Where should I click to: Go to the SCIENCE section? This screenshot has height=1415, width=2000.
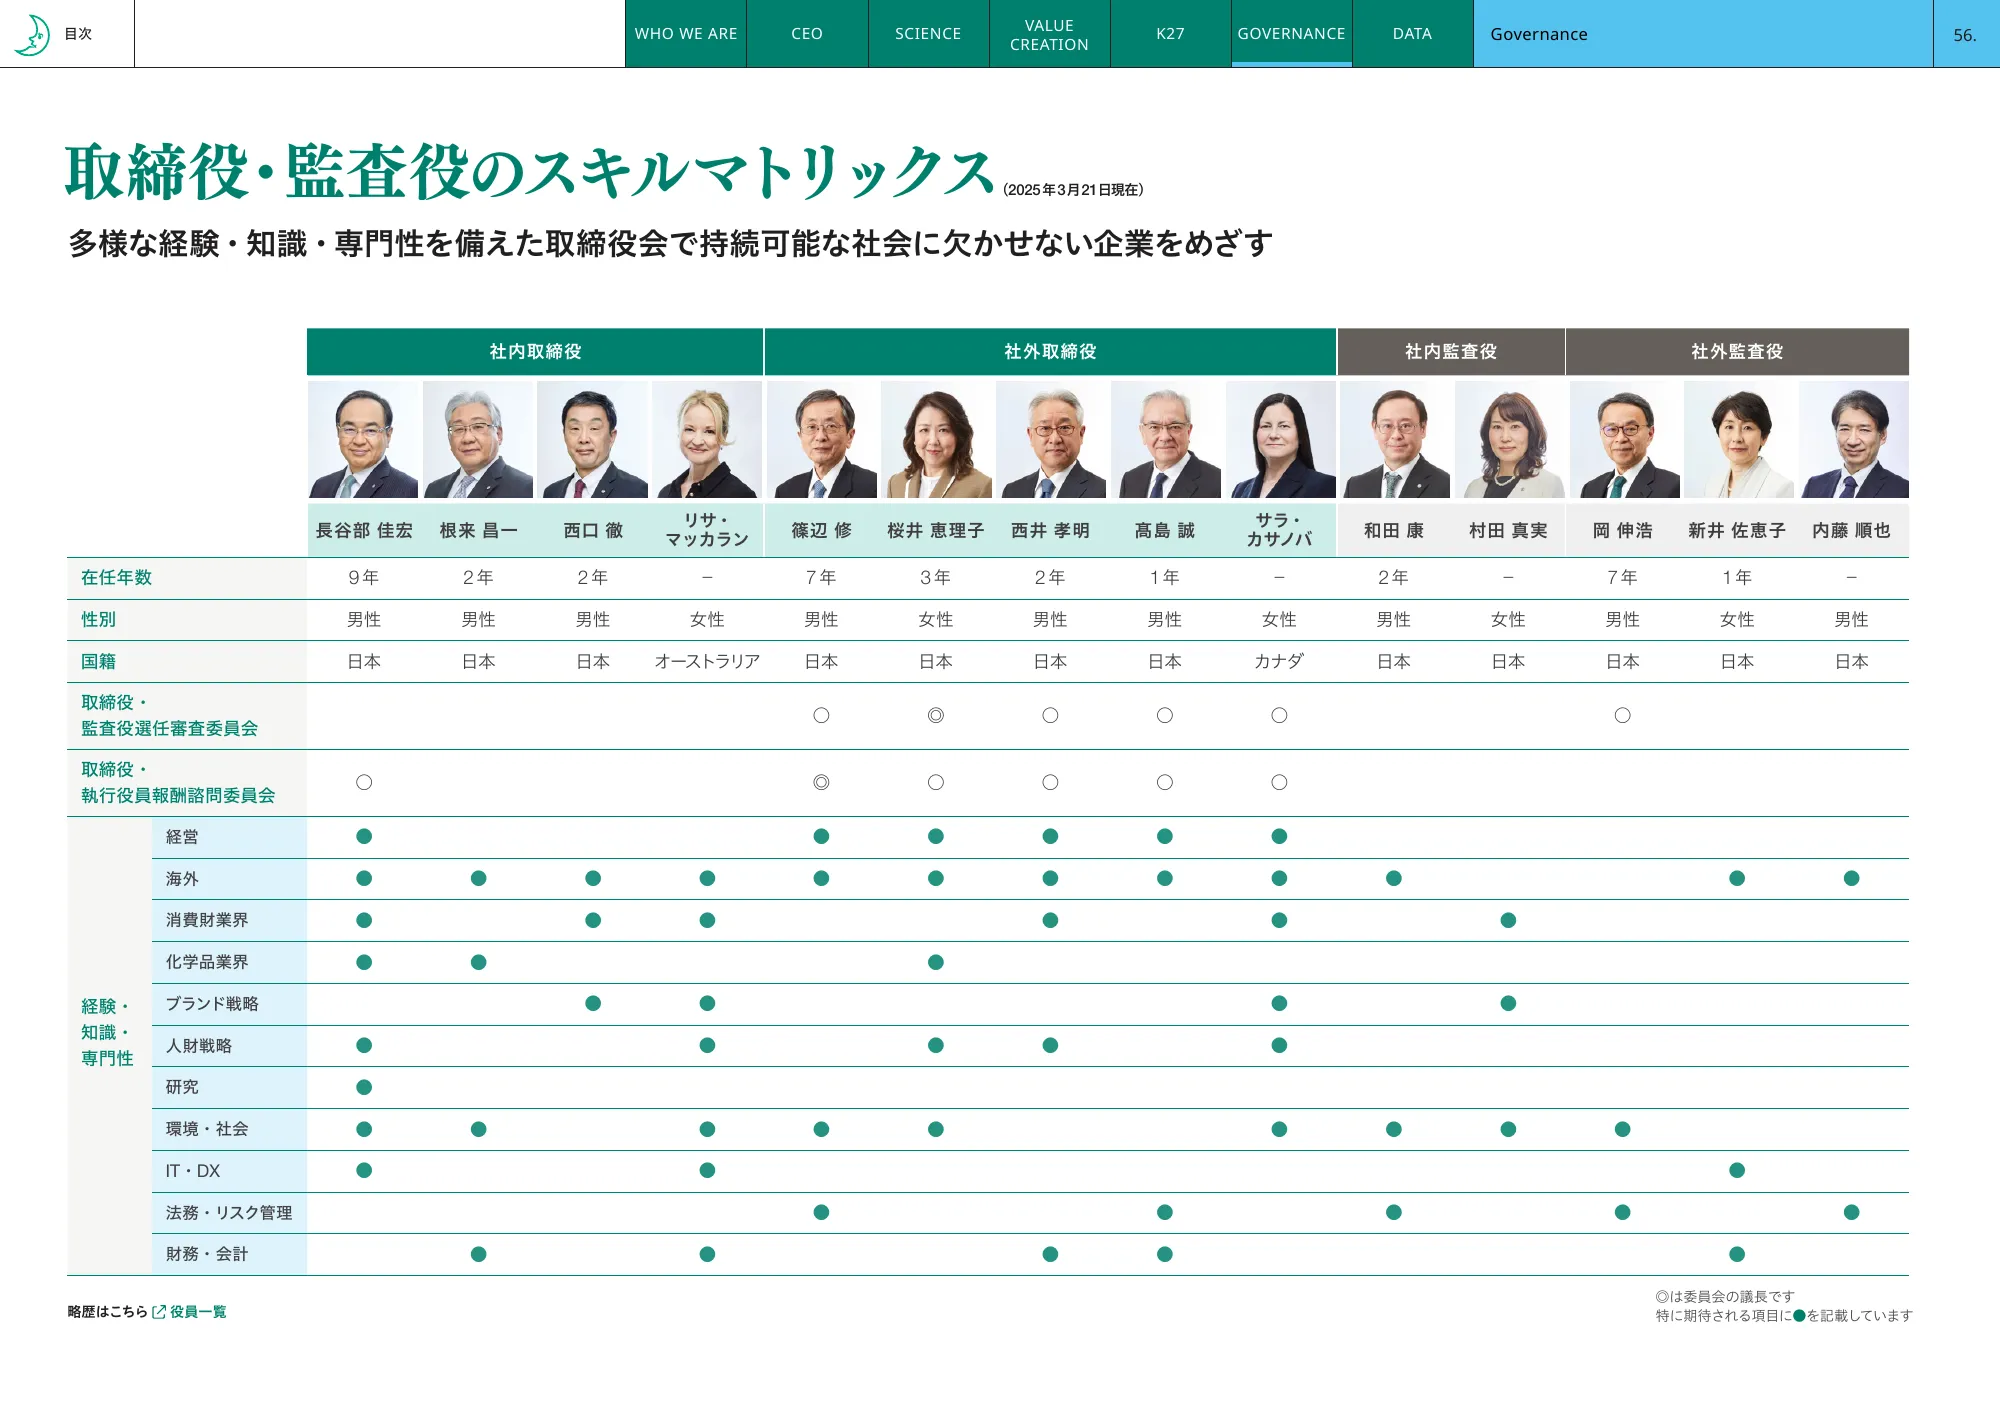point(927,34)
